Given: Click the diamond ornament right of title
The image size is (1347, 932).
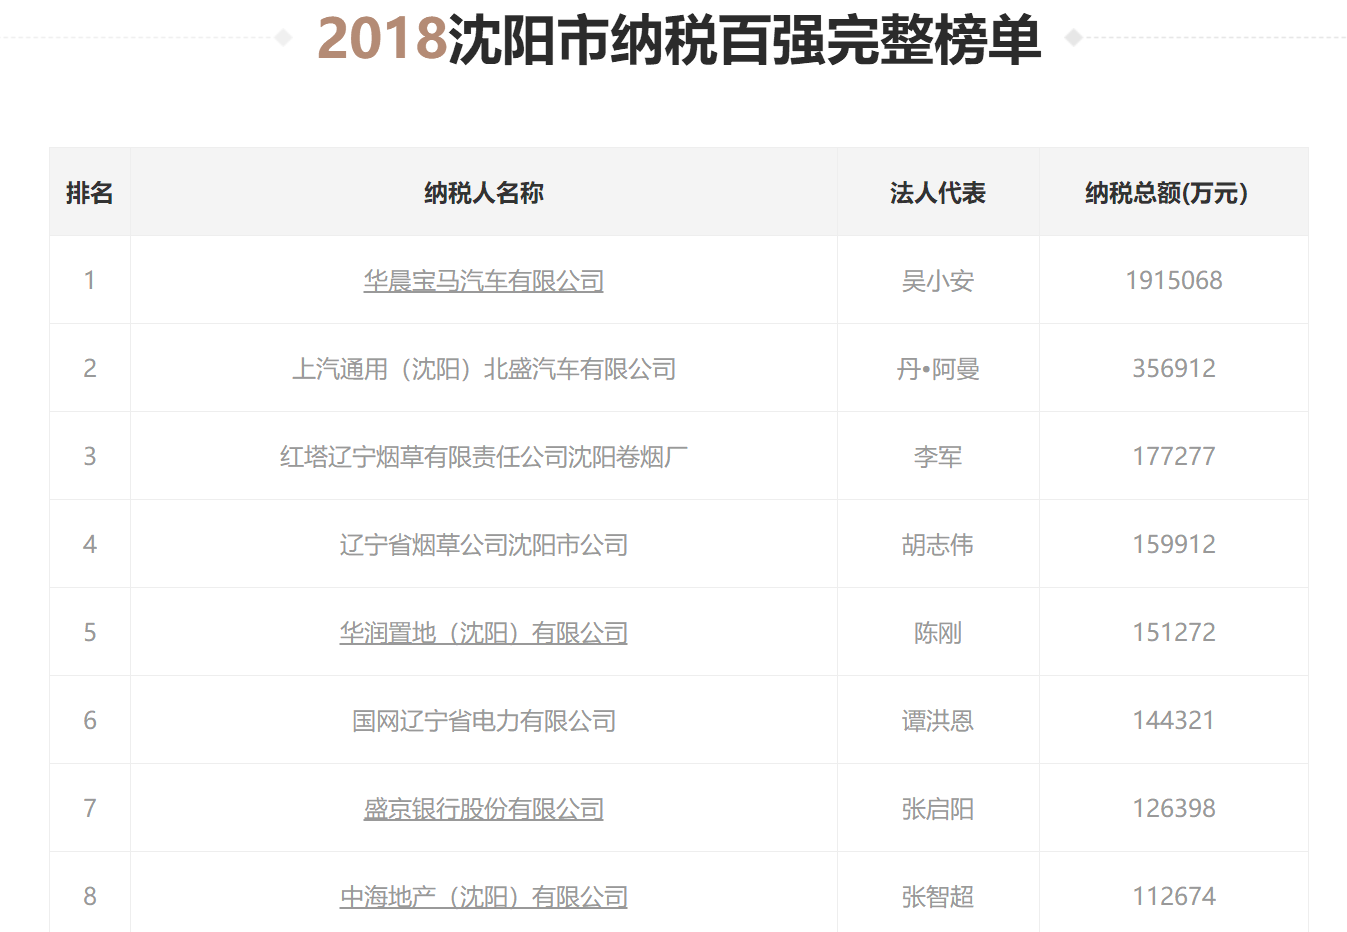Looking at the screenshot, I should [x=1074, y=38].
